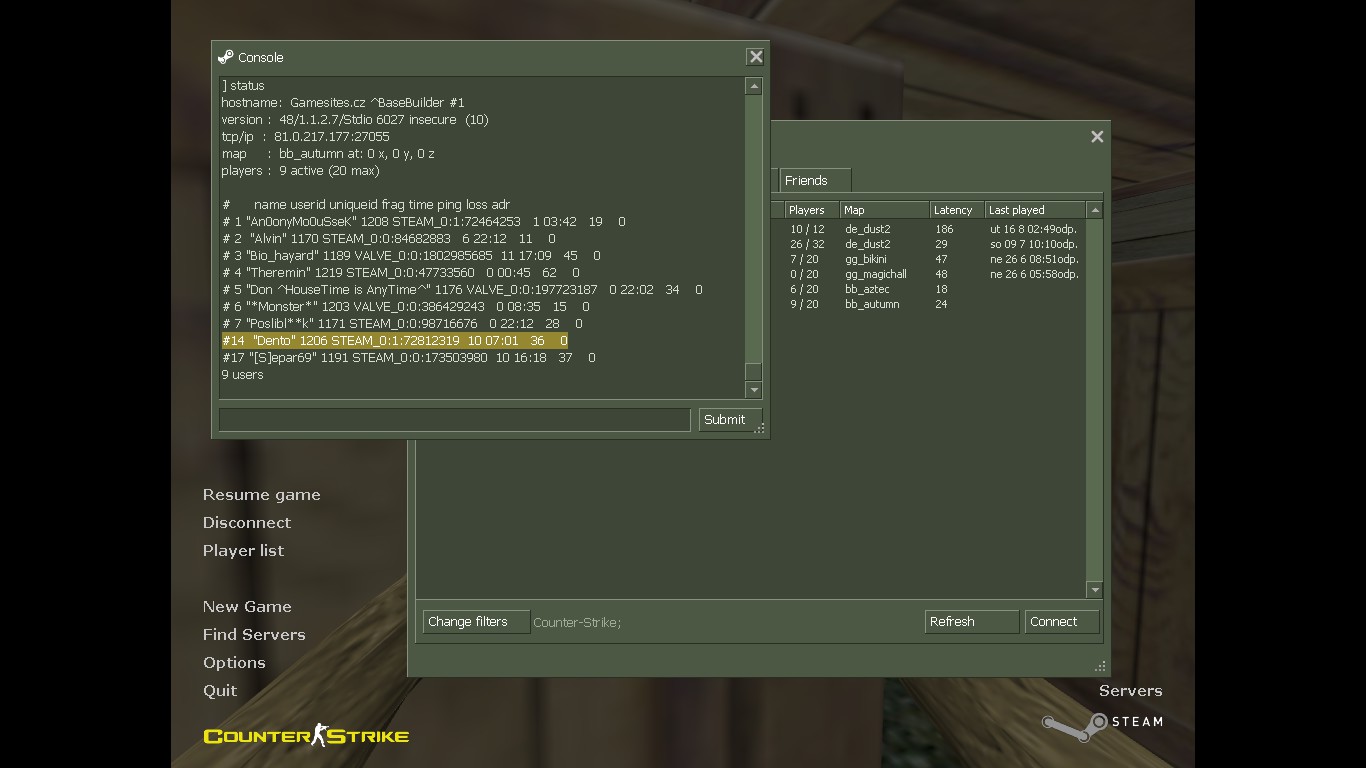Click the "An0onyMo0uSseK" player line in console
Viewport: 1366px width, 768px height.
coord(423,222)
